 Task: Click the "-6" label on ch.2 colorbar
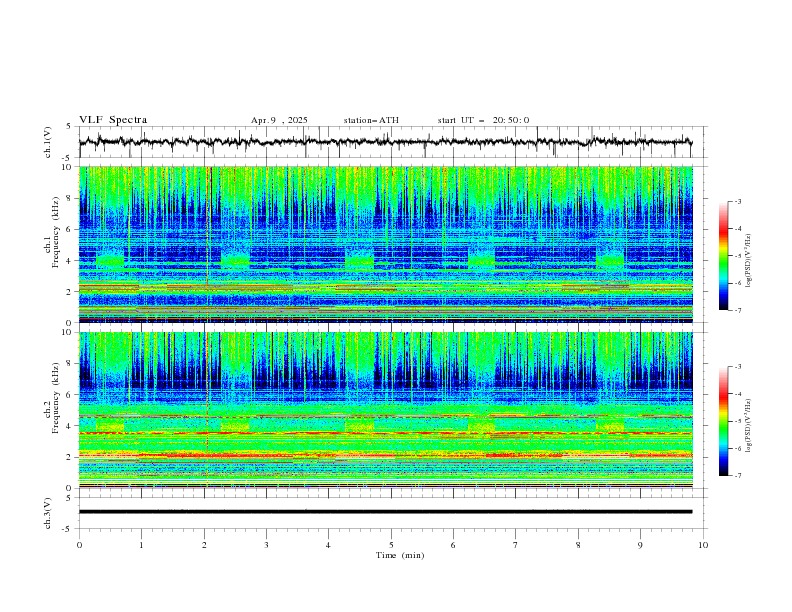pyautogui.click(x=738, y=448)
